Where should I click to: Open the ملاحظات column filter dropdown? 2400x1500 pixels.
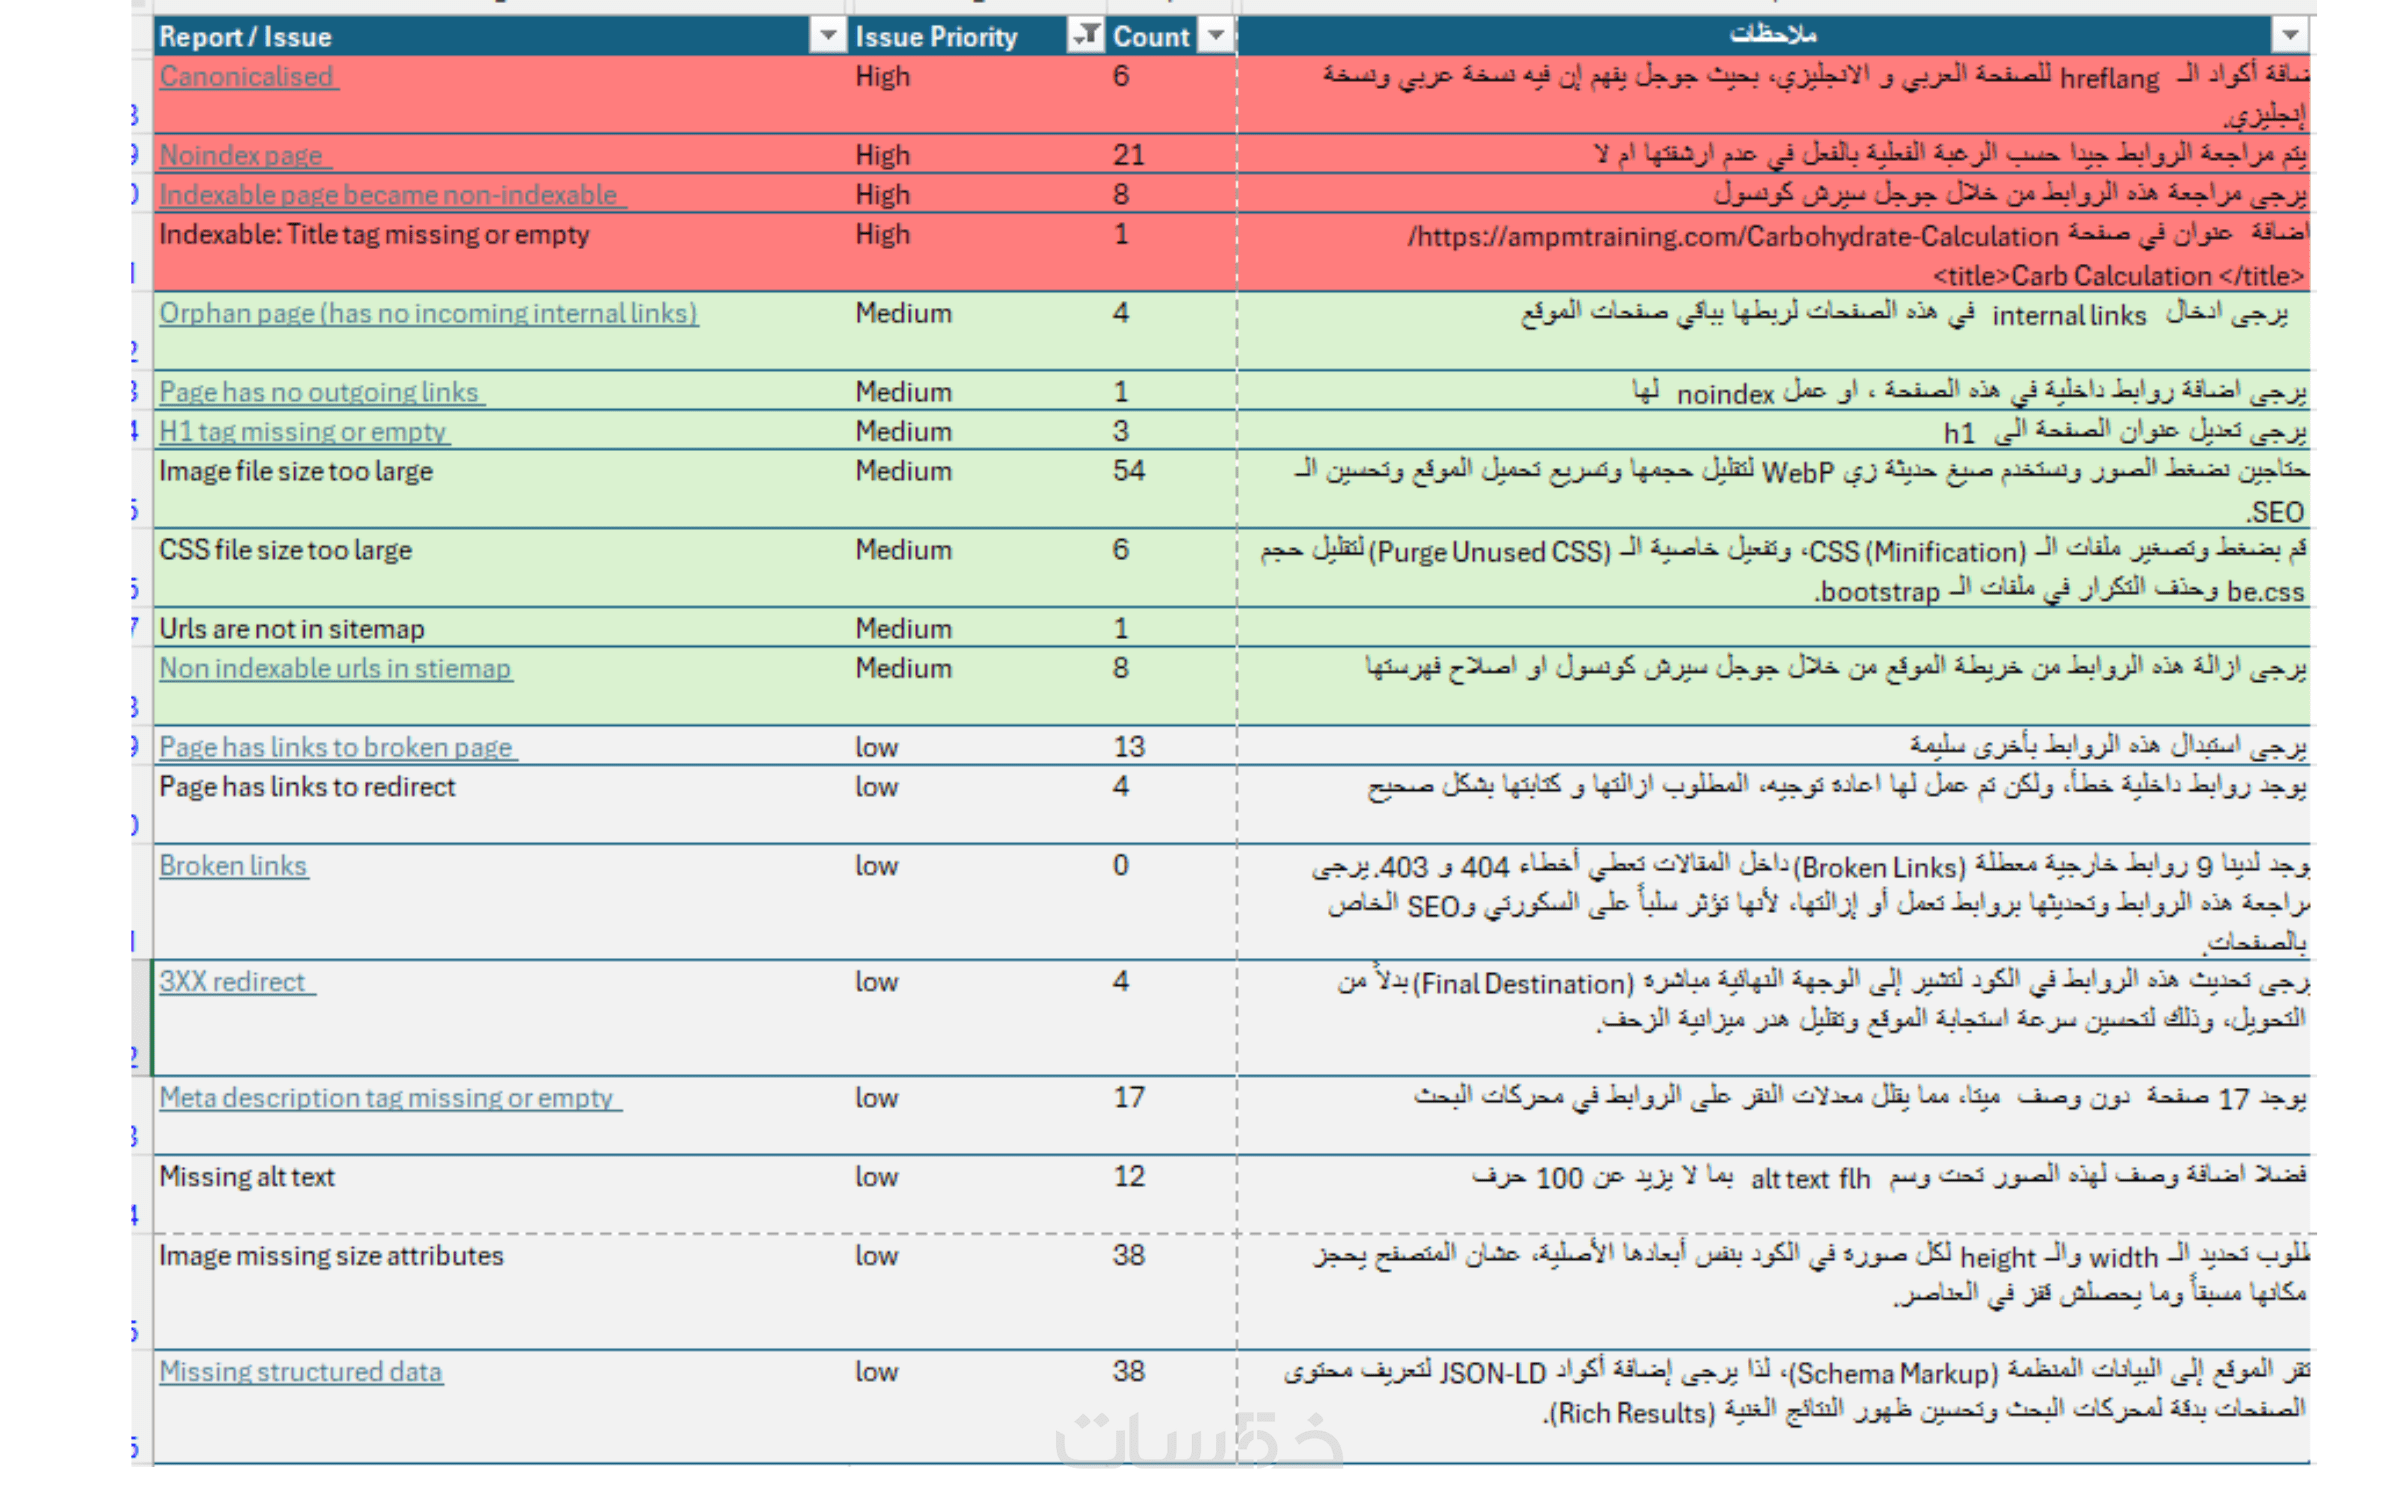click(x=2289, y=36)
